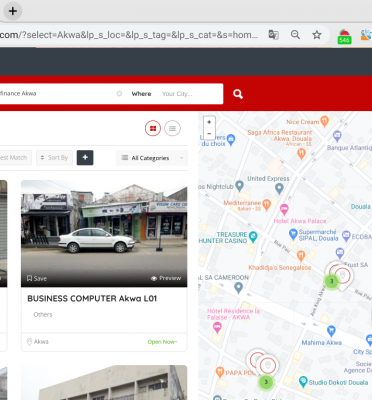Click the Banque Atlantique map pin
The height and width of the screenshot is (400, 372).
coord(337,136)
